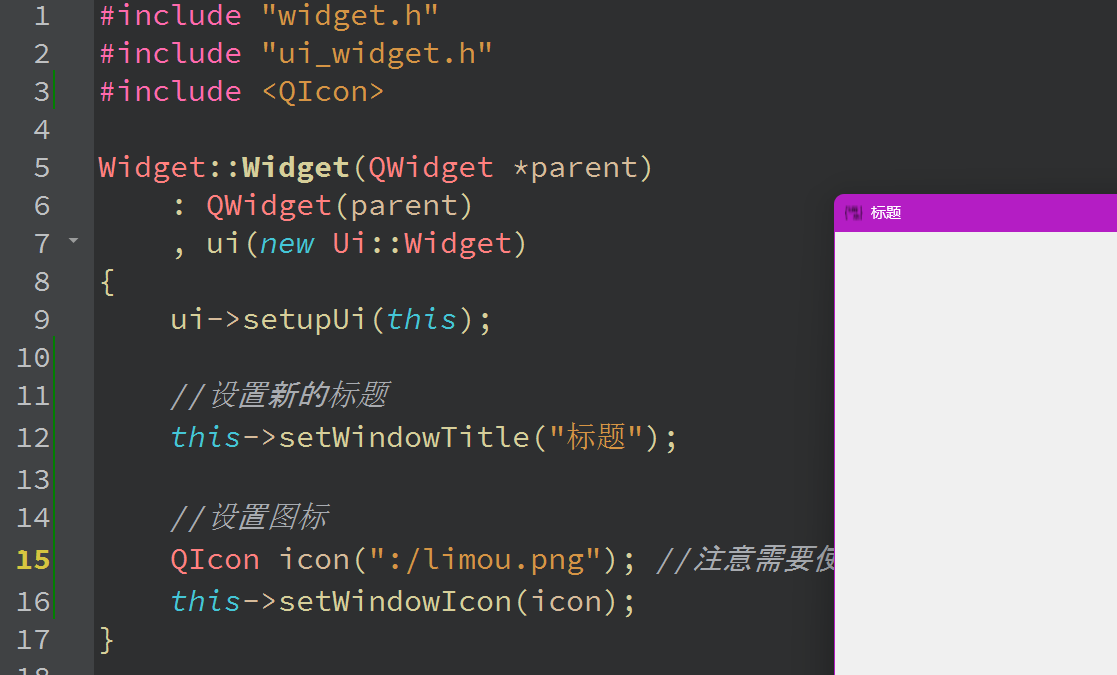1117x675 pixels.
Task: Click the closing brace on line 17
Action: tap(107, 639)
